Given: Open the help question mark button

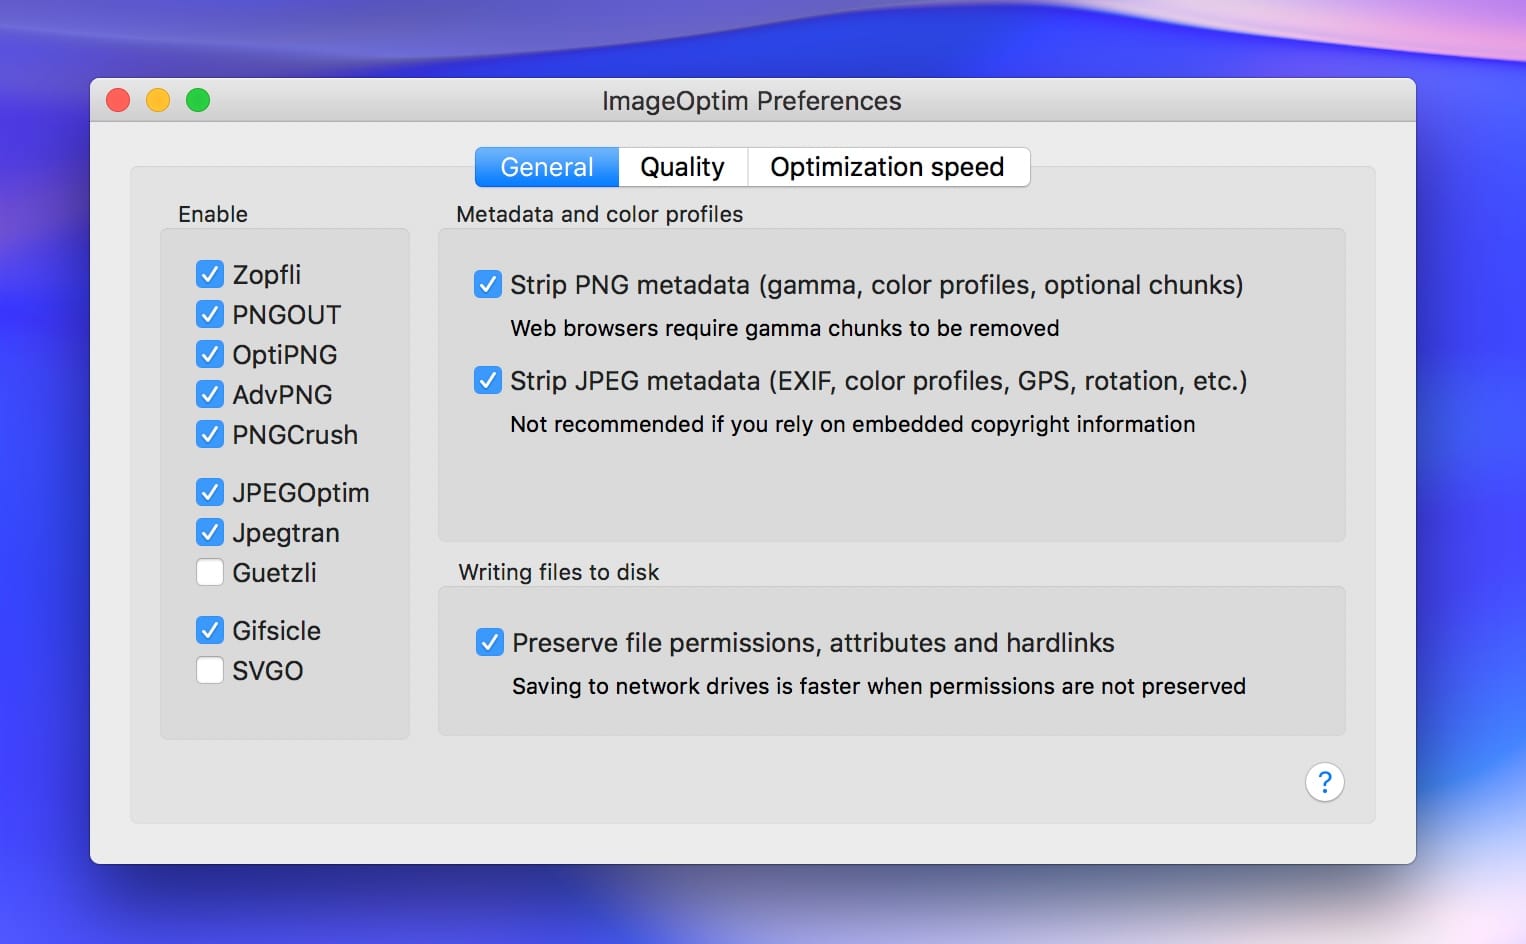Looking at the screenshot, I should [1324, 782].
